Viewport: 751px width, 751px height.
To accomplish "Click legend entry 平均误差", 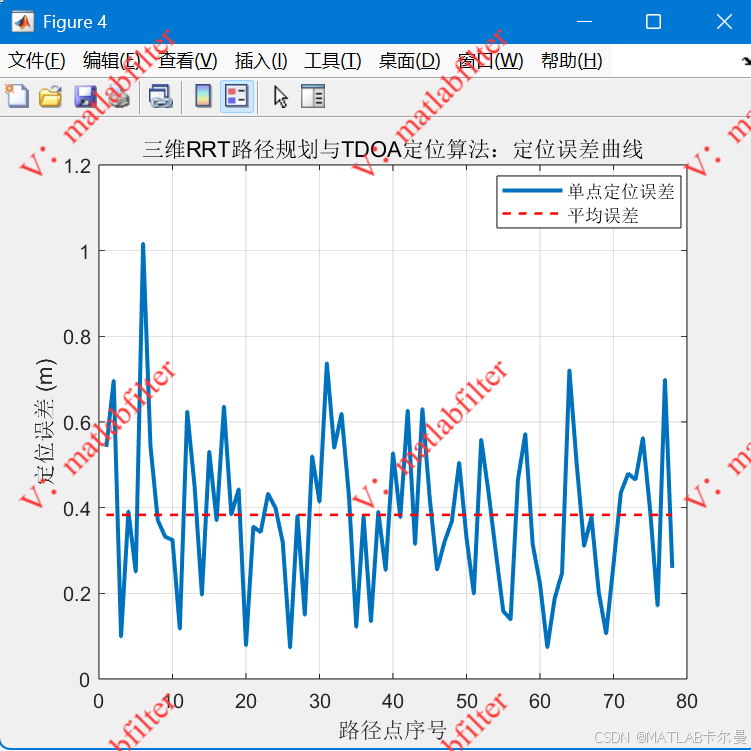I will (x=603, y=216).
